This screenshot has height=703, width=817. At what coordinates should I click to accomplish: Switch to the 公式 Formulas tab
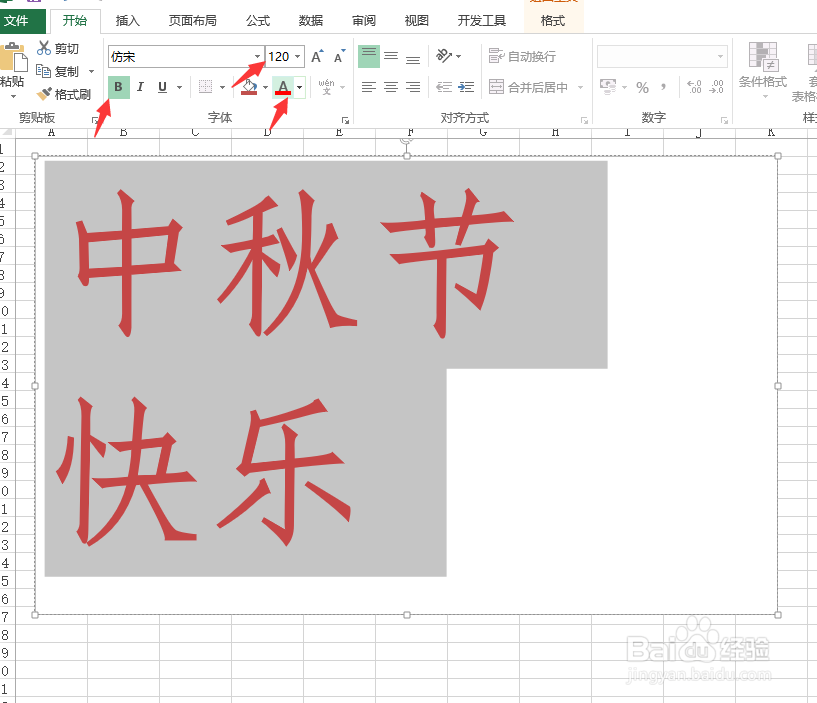coord(258,21)
